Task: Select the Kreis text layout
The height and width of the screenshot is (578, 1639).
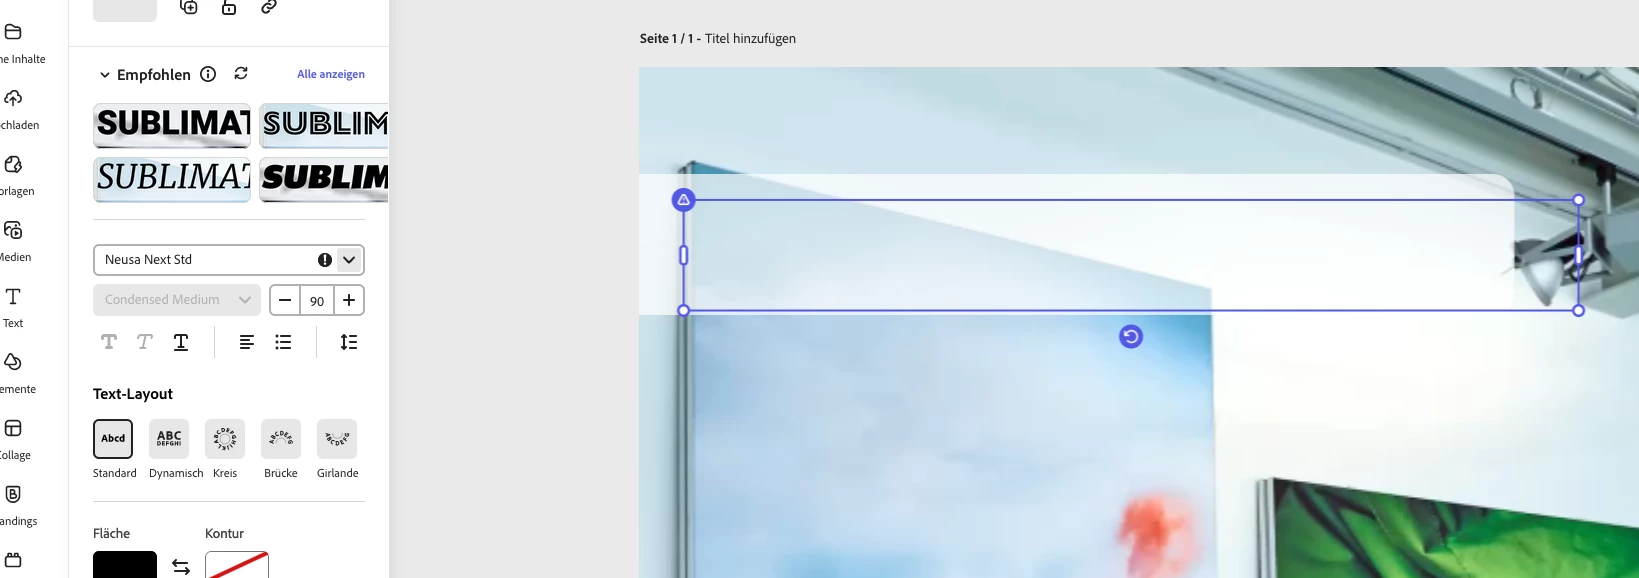Action: tap(225, 439)
